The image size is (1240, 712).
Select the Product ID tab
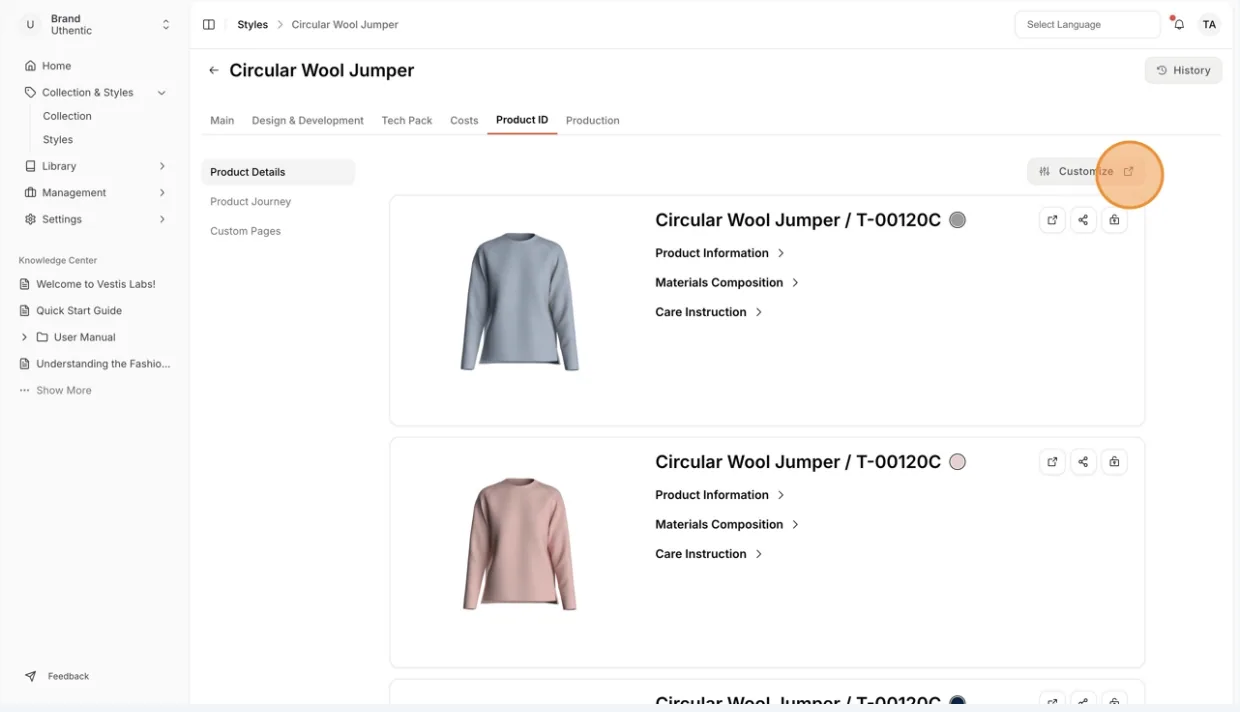pos(522,120)
